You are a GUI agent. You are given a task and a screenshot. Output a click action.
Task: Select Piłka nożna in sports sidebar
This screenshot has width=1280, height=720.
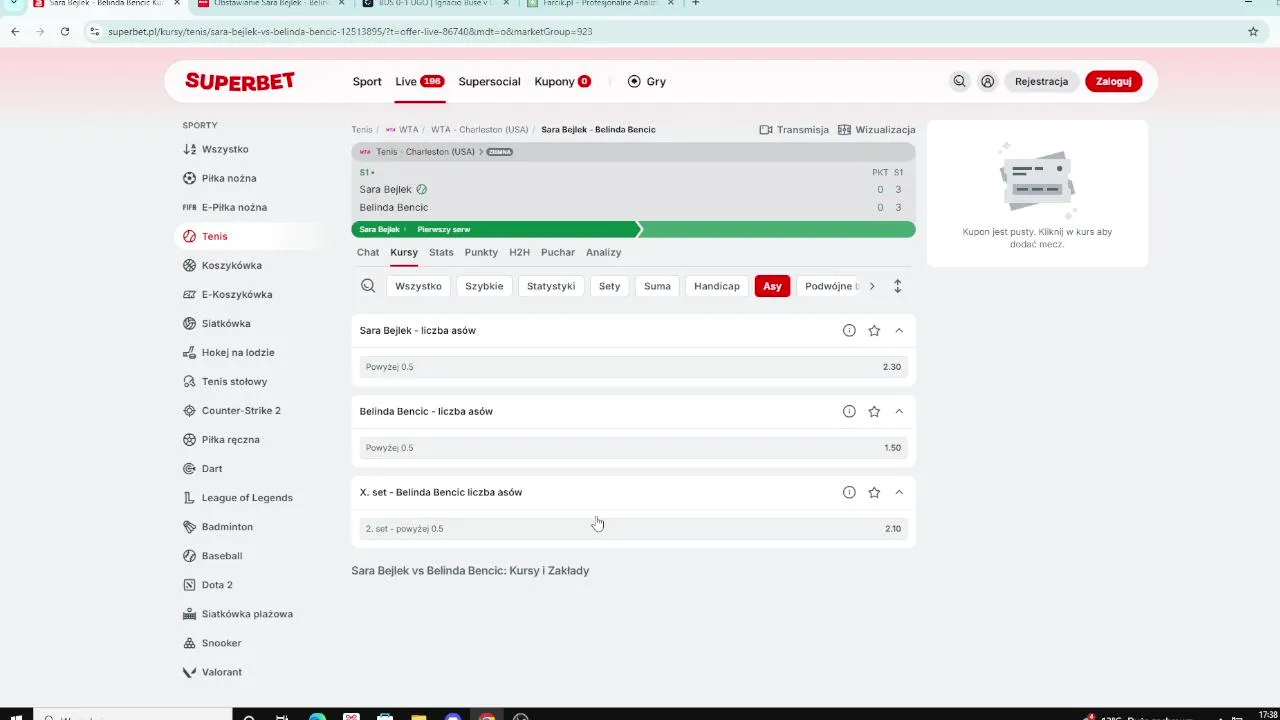coord(229,178)
